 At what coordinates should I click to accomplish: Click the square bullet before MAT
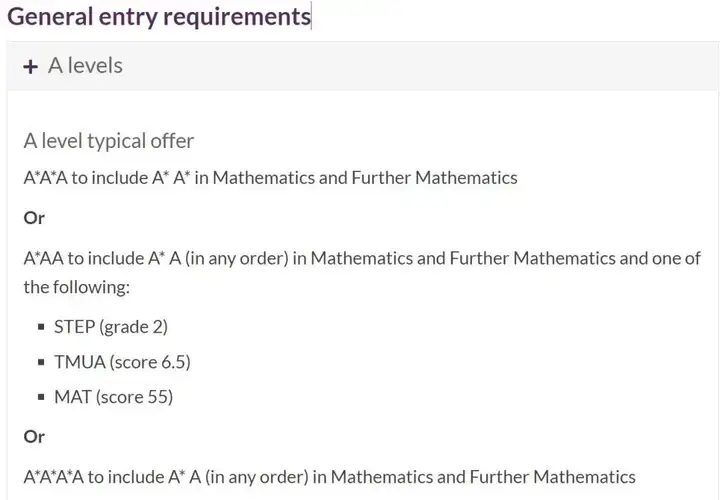[x=41, y=397]
